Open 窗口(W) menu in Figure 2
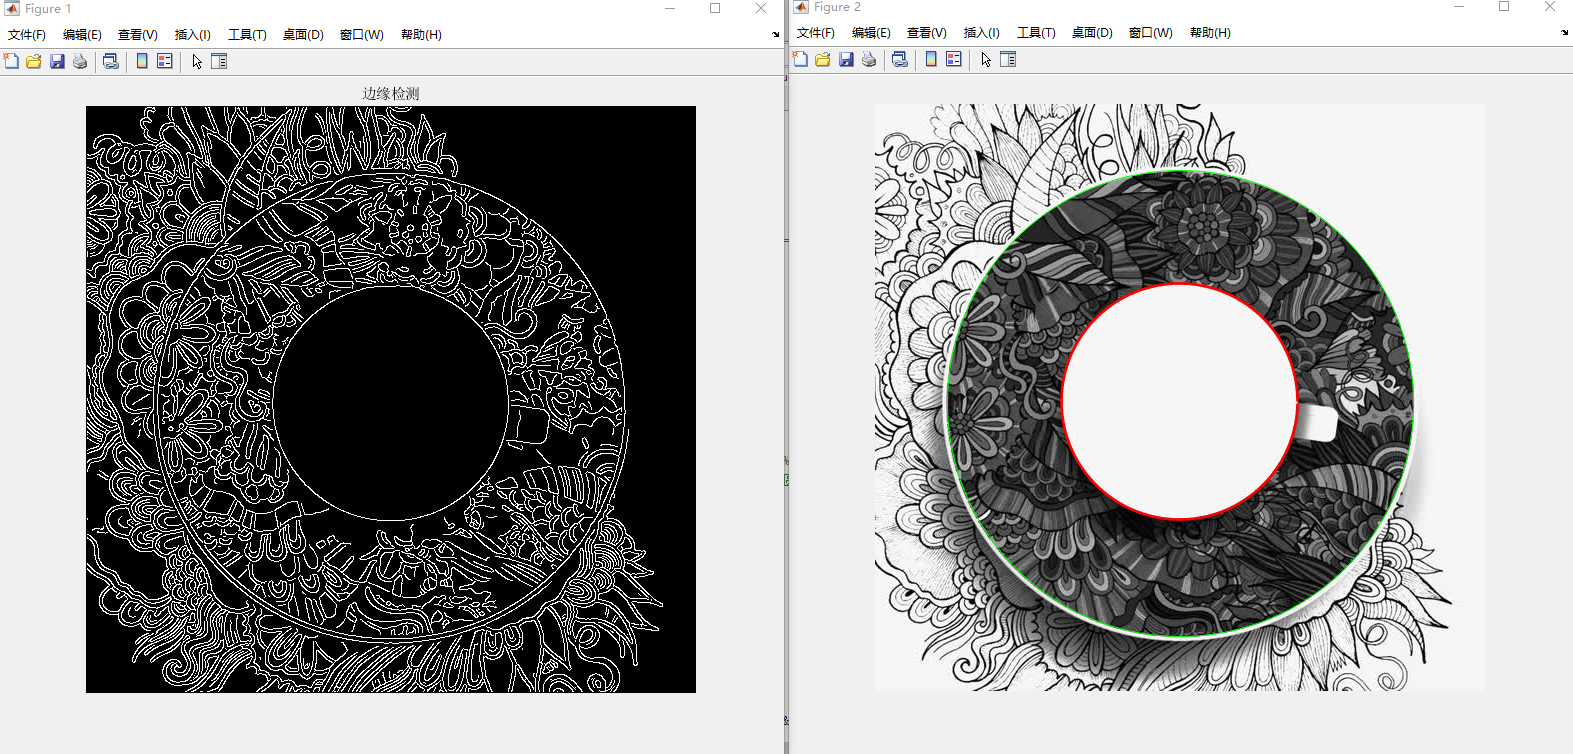This screenshot has width=1573, height=754. click(1151, 33)
